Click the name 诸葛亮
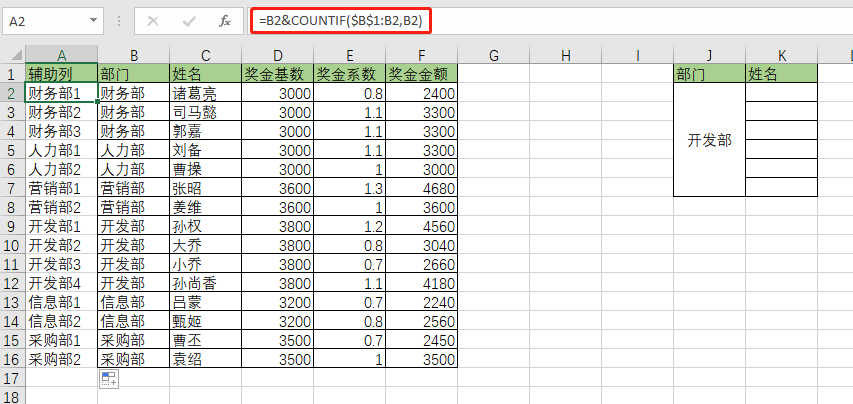 point(194,94)
